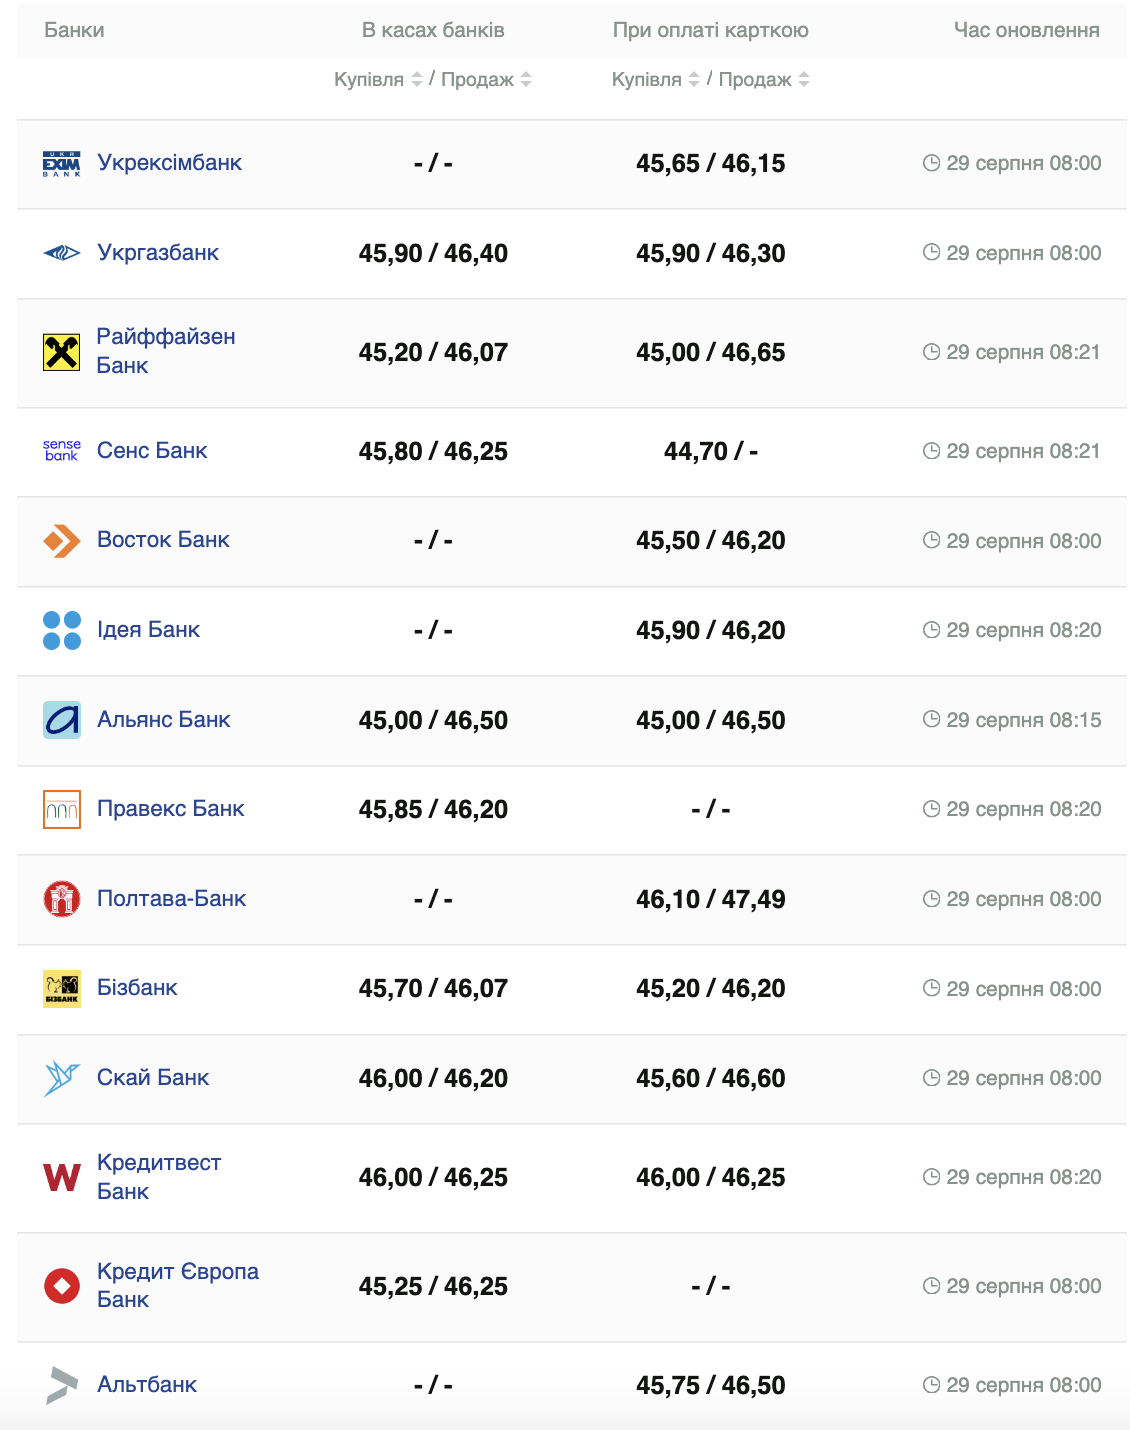1130x1430 pixels.
Task: Click the Альянс Банк logo icon
Action: [x=62, y=720]
